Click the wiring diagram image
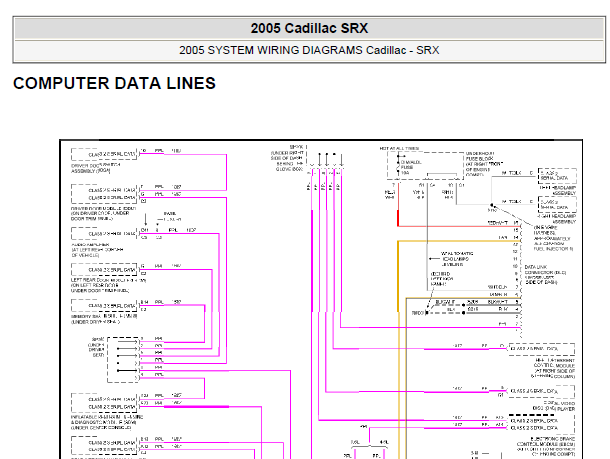Image resolution: width=610 pixels, height=459 pixels. pyautogui.click(x=321, y=299)
